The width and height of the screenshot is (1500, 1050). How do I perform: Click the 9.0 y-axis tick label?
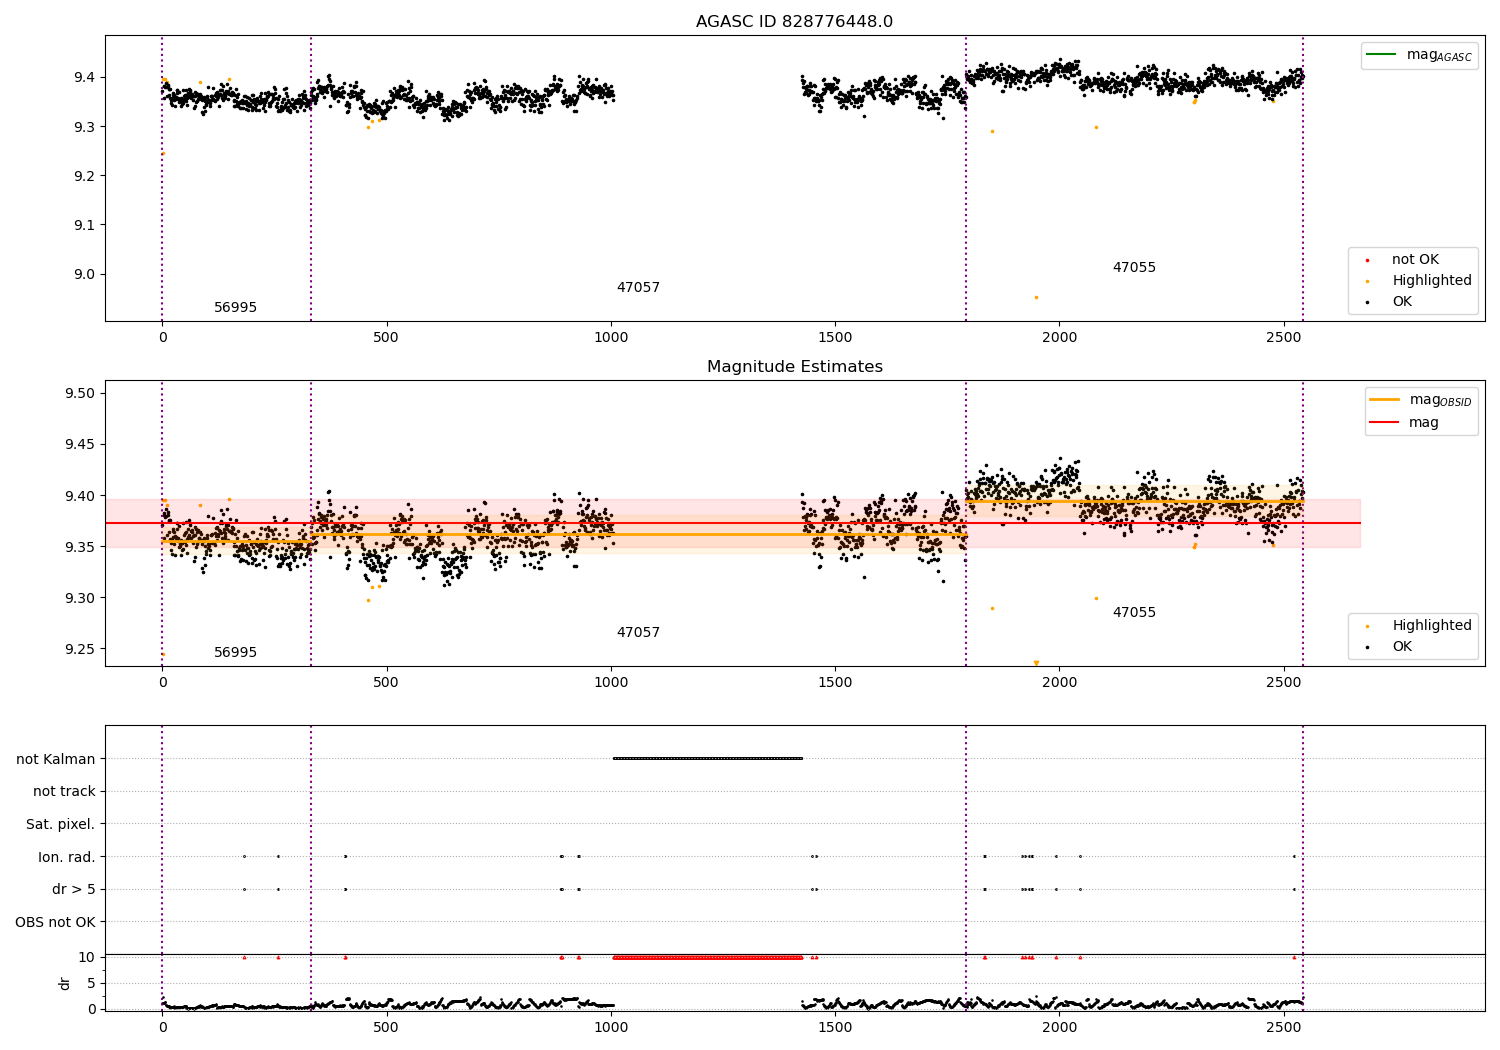[x=83, y=275]
